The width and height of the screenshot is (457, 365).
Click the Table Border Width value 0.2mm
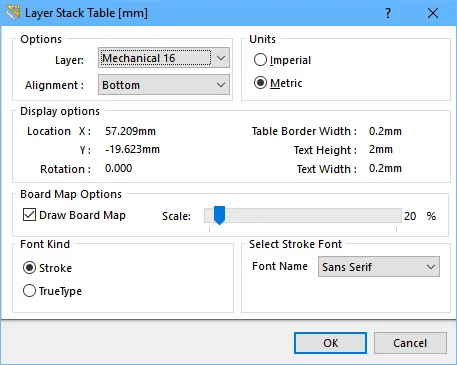click(x=385, y=131)
